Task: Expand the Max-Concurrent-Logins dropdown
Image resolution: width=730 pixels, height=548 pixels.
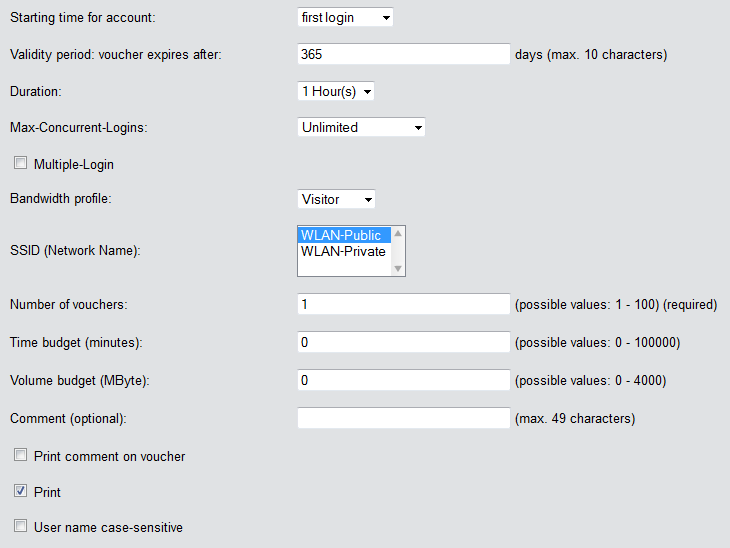Action: point(361,127)
